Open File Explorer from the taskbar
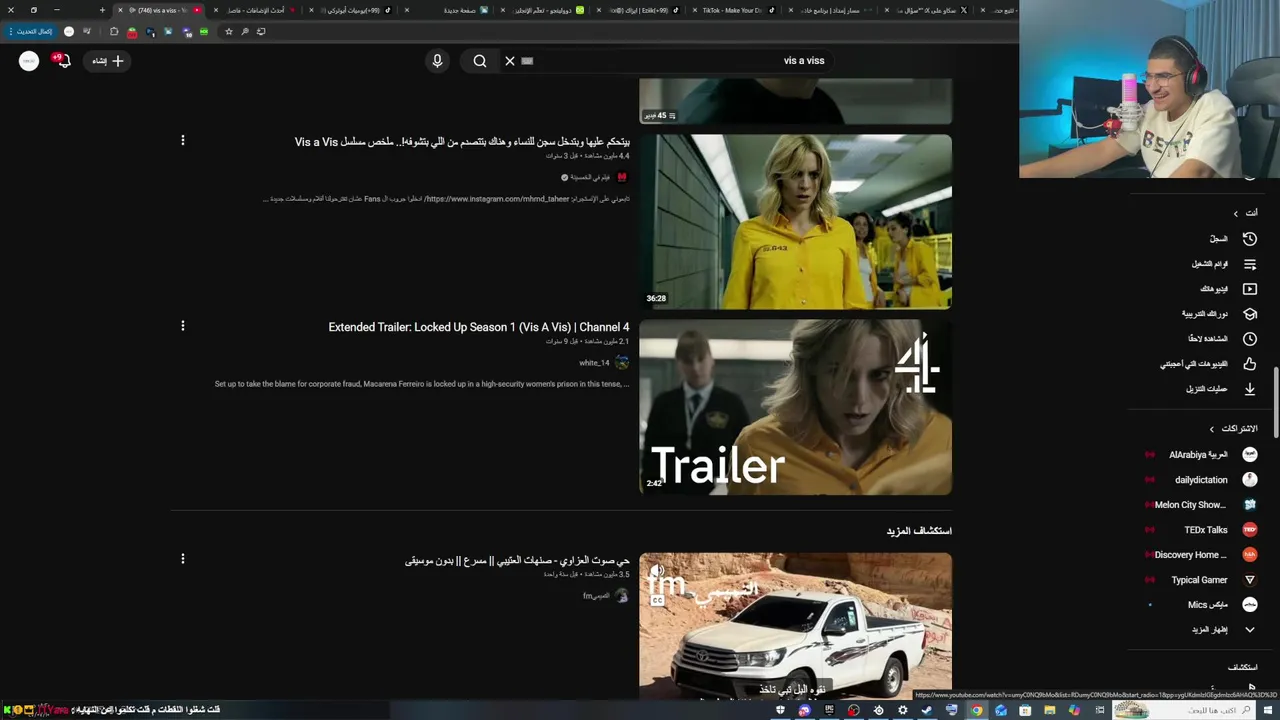 click(1050, 710)
